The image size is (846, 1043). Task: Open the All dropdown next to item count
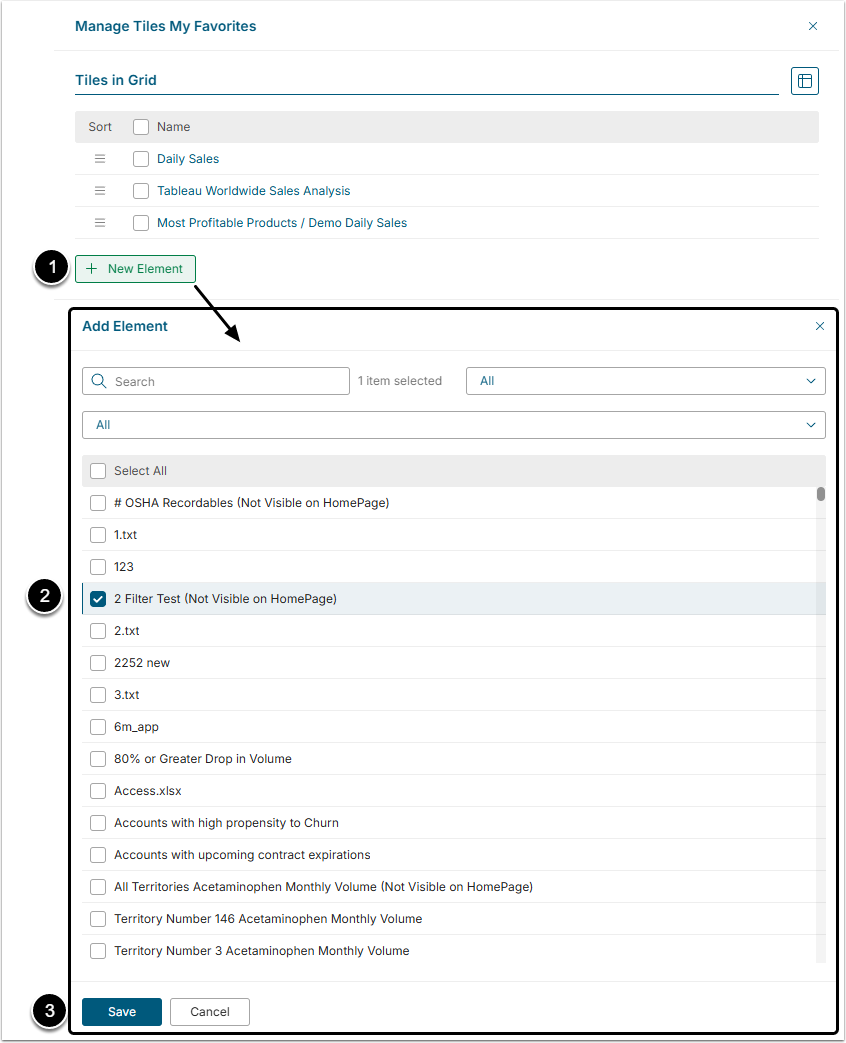645,381
